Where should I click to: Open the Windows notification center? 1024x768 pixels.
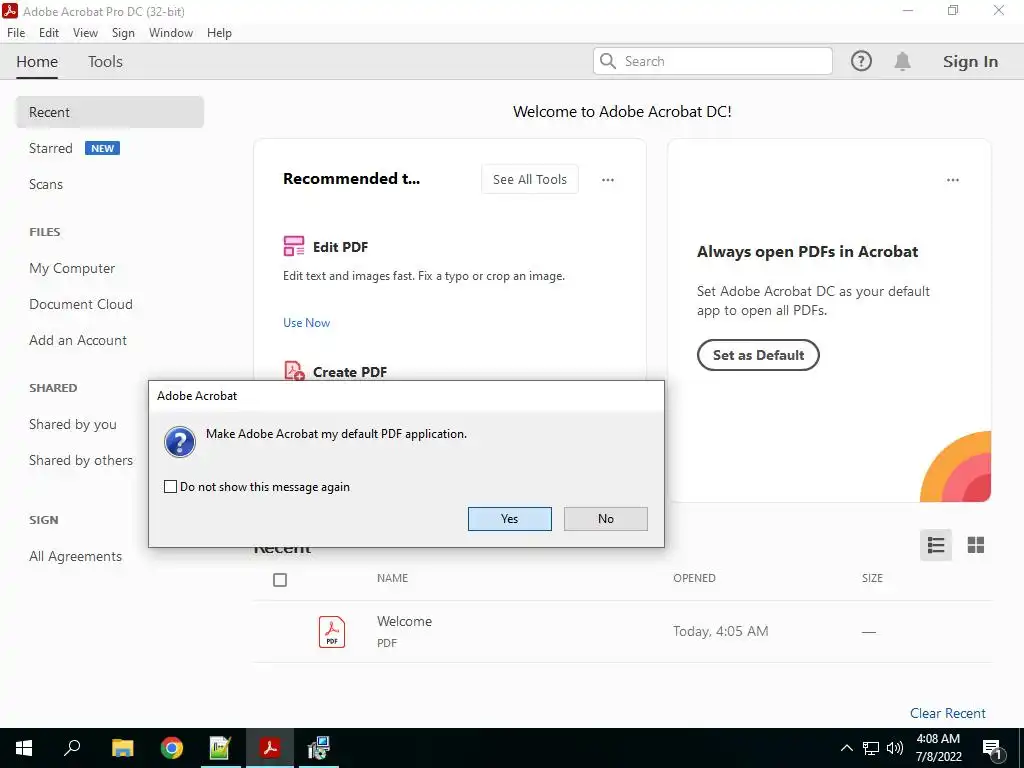coord(992,749)
